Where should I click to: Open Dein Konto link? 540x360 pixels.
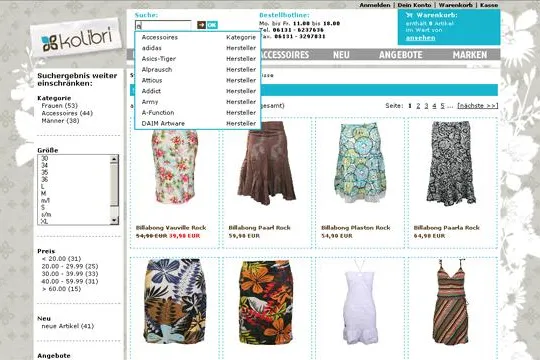tap(414, 5)
